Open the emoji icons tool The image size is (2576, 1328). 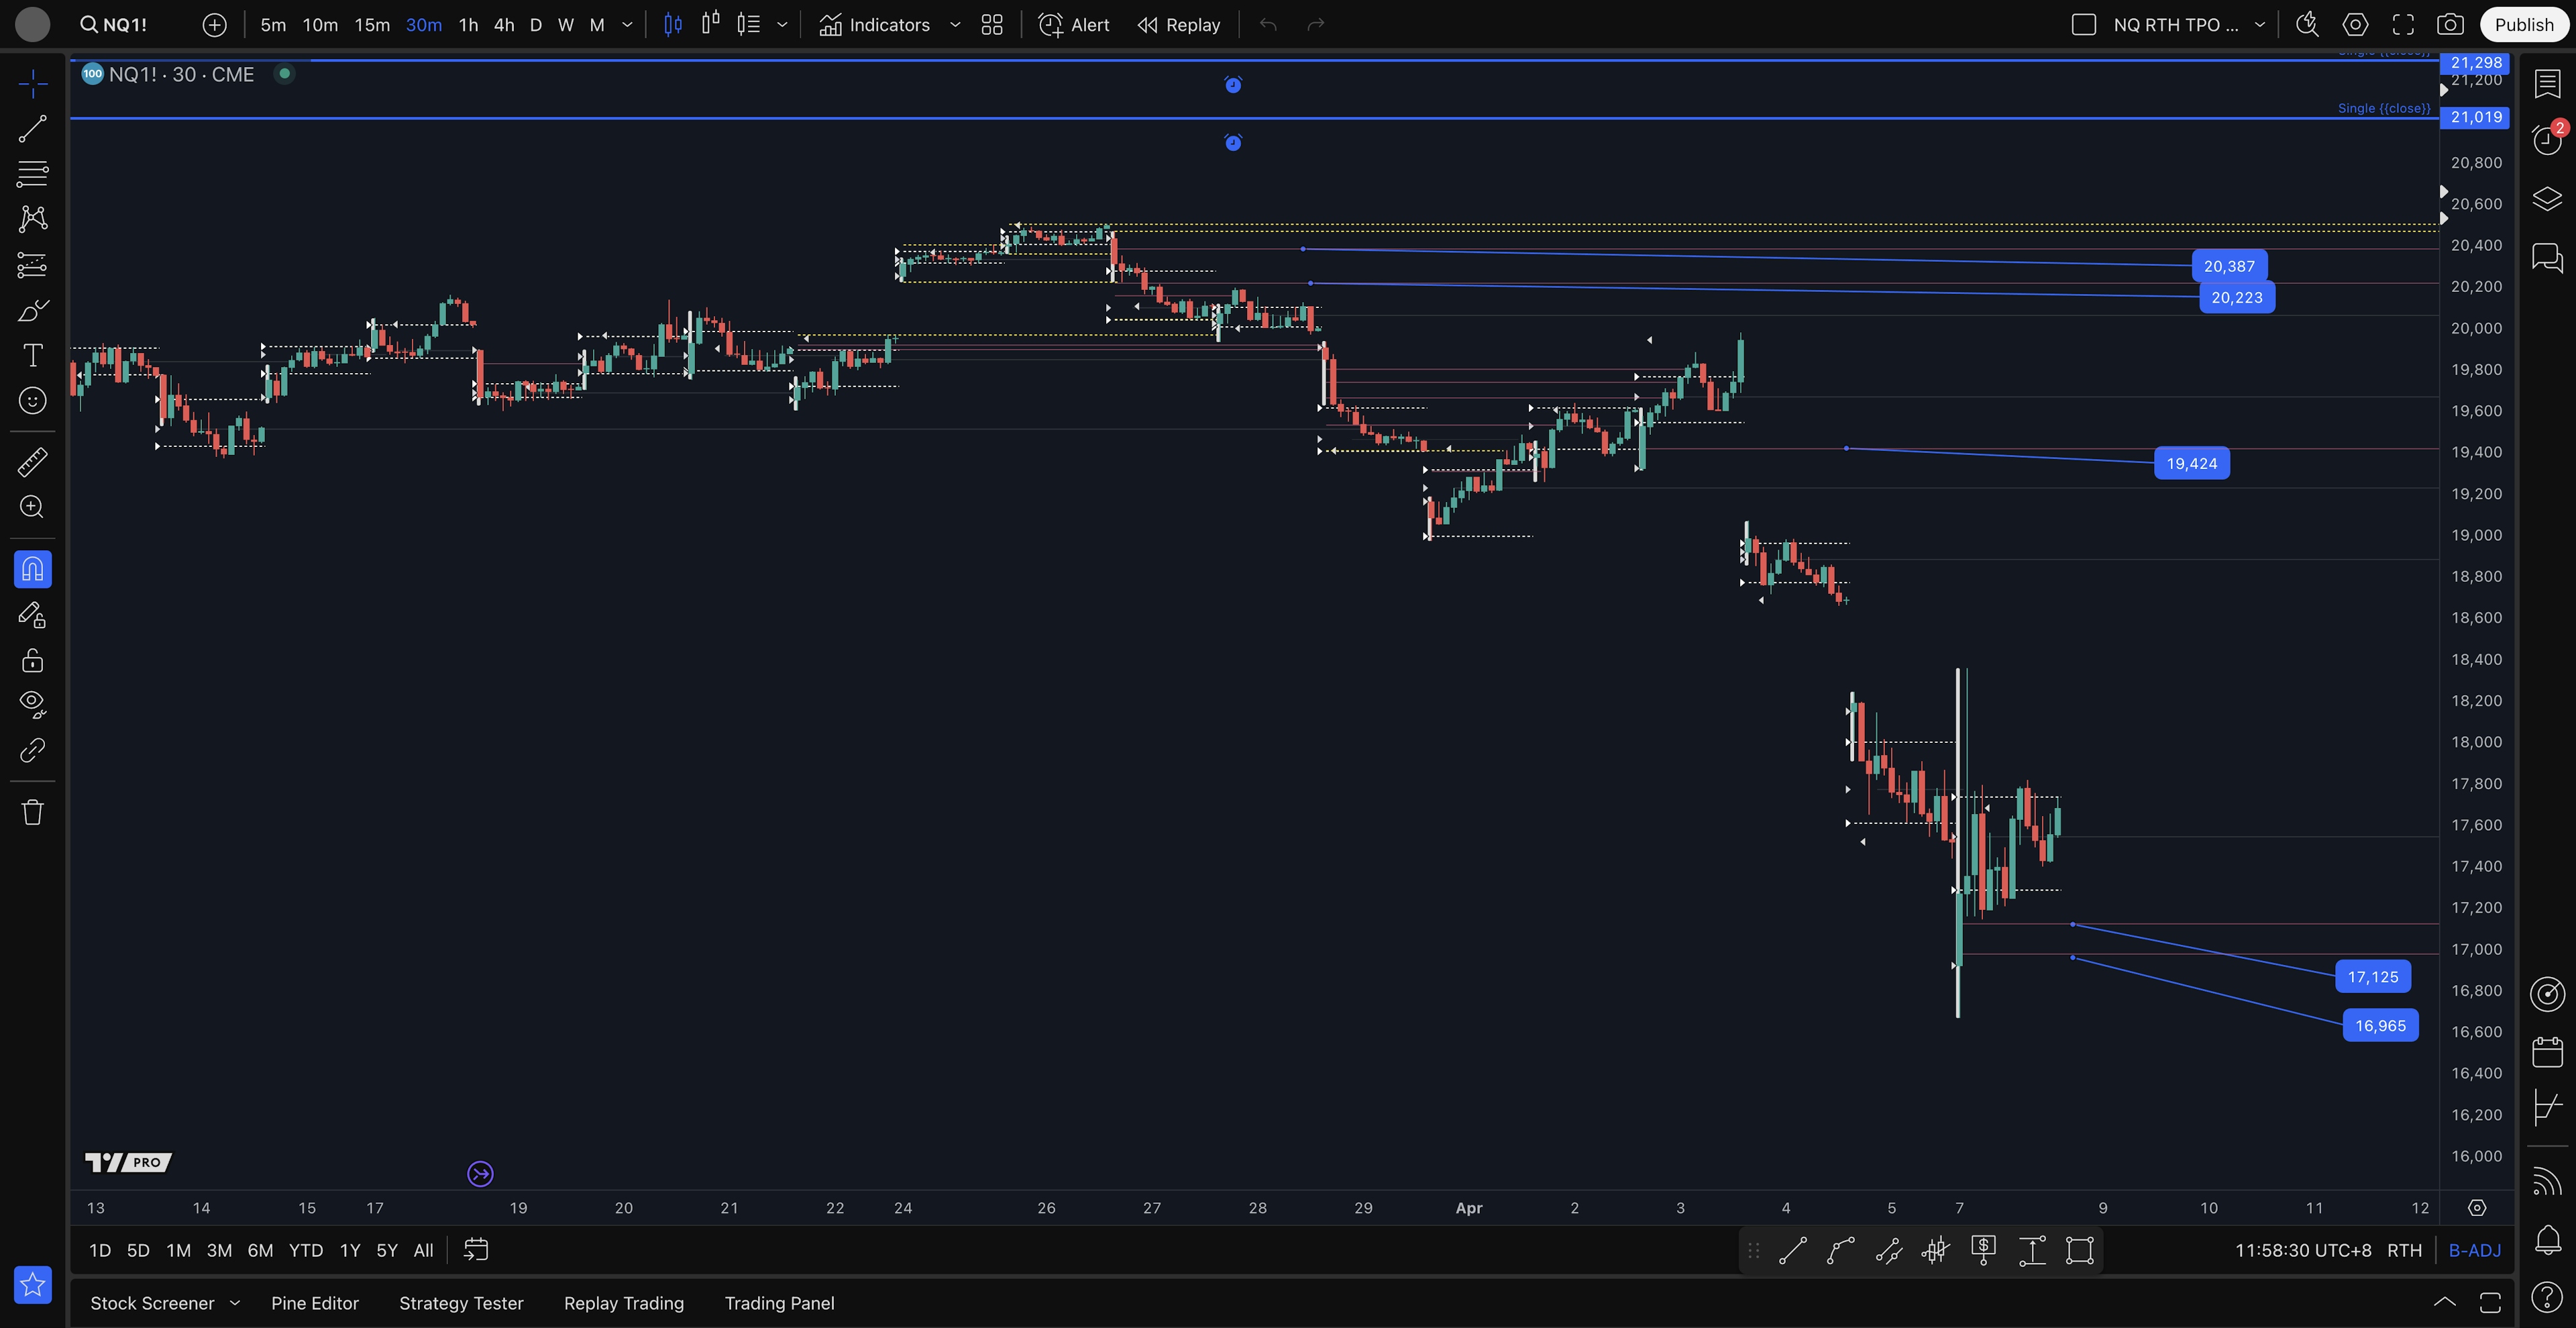pyautogui.click(x=32, y=401)
